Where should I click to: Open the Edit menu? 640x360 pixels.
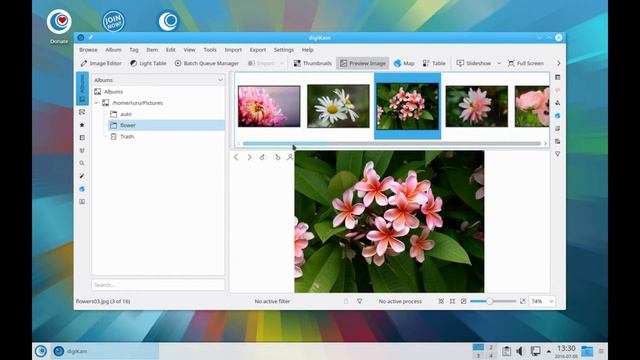[x=171, y=50]
